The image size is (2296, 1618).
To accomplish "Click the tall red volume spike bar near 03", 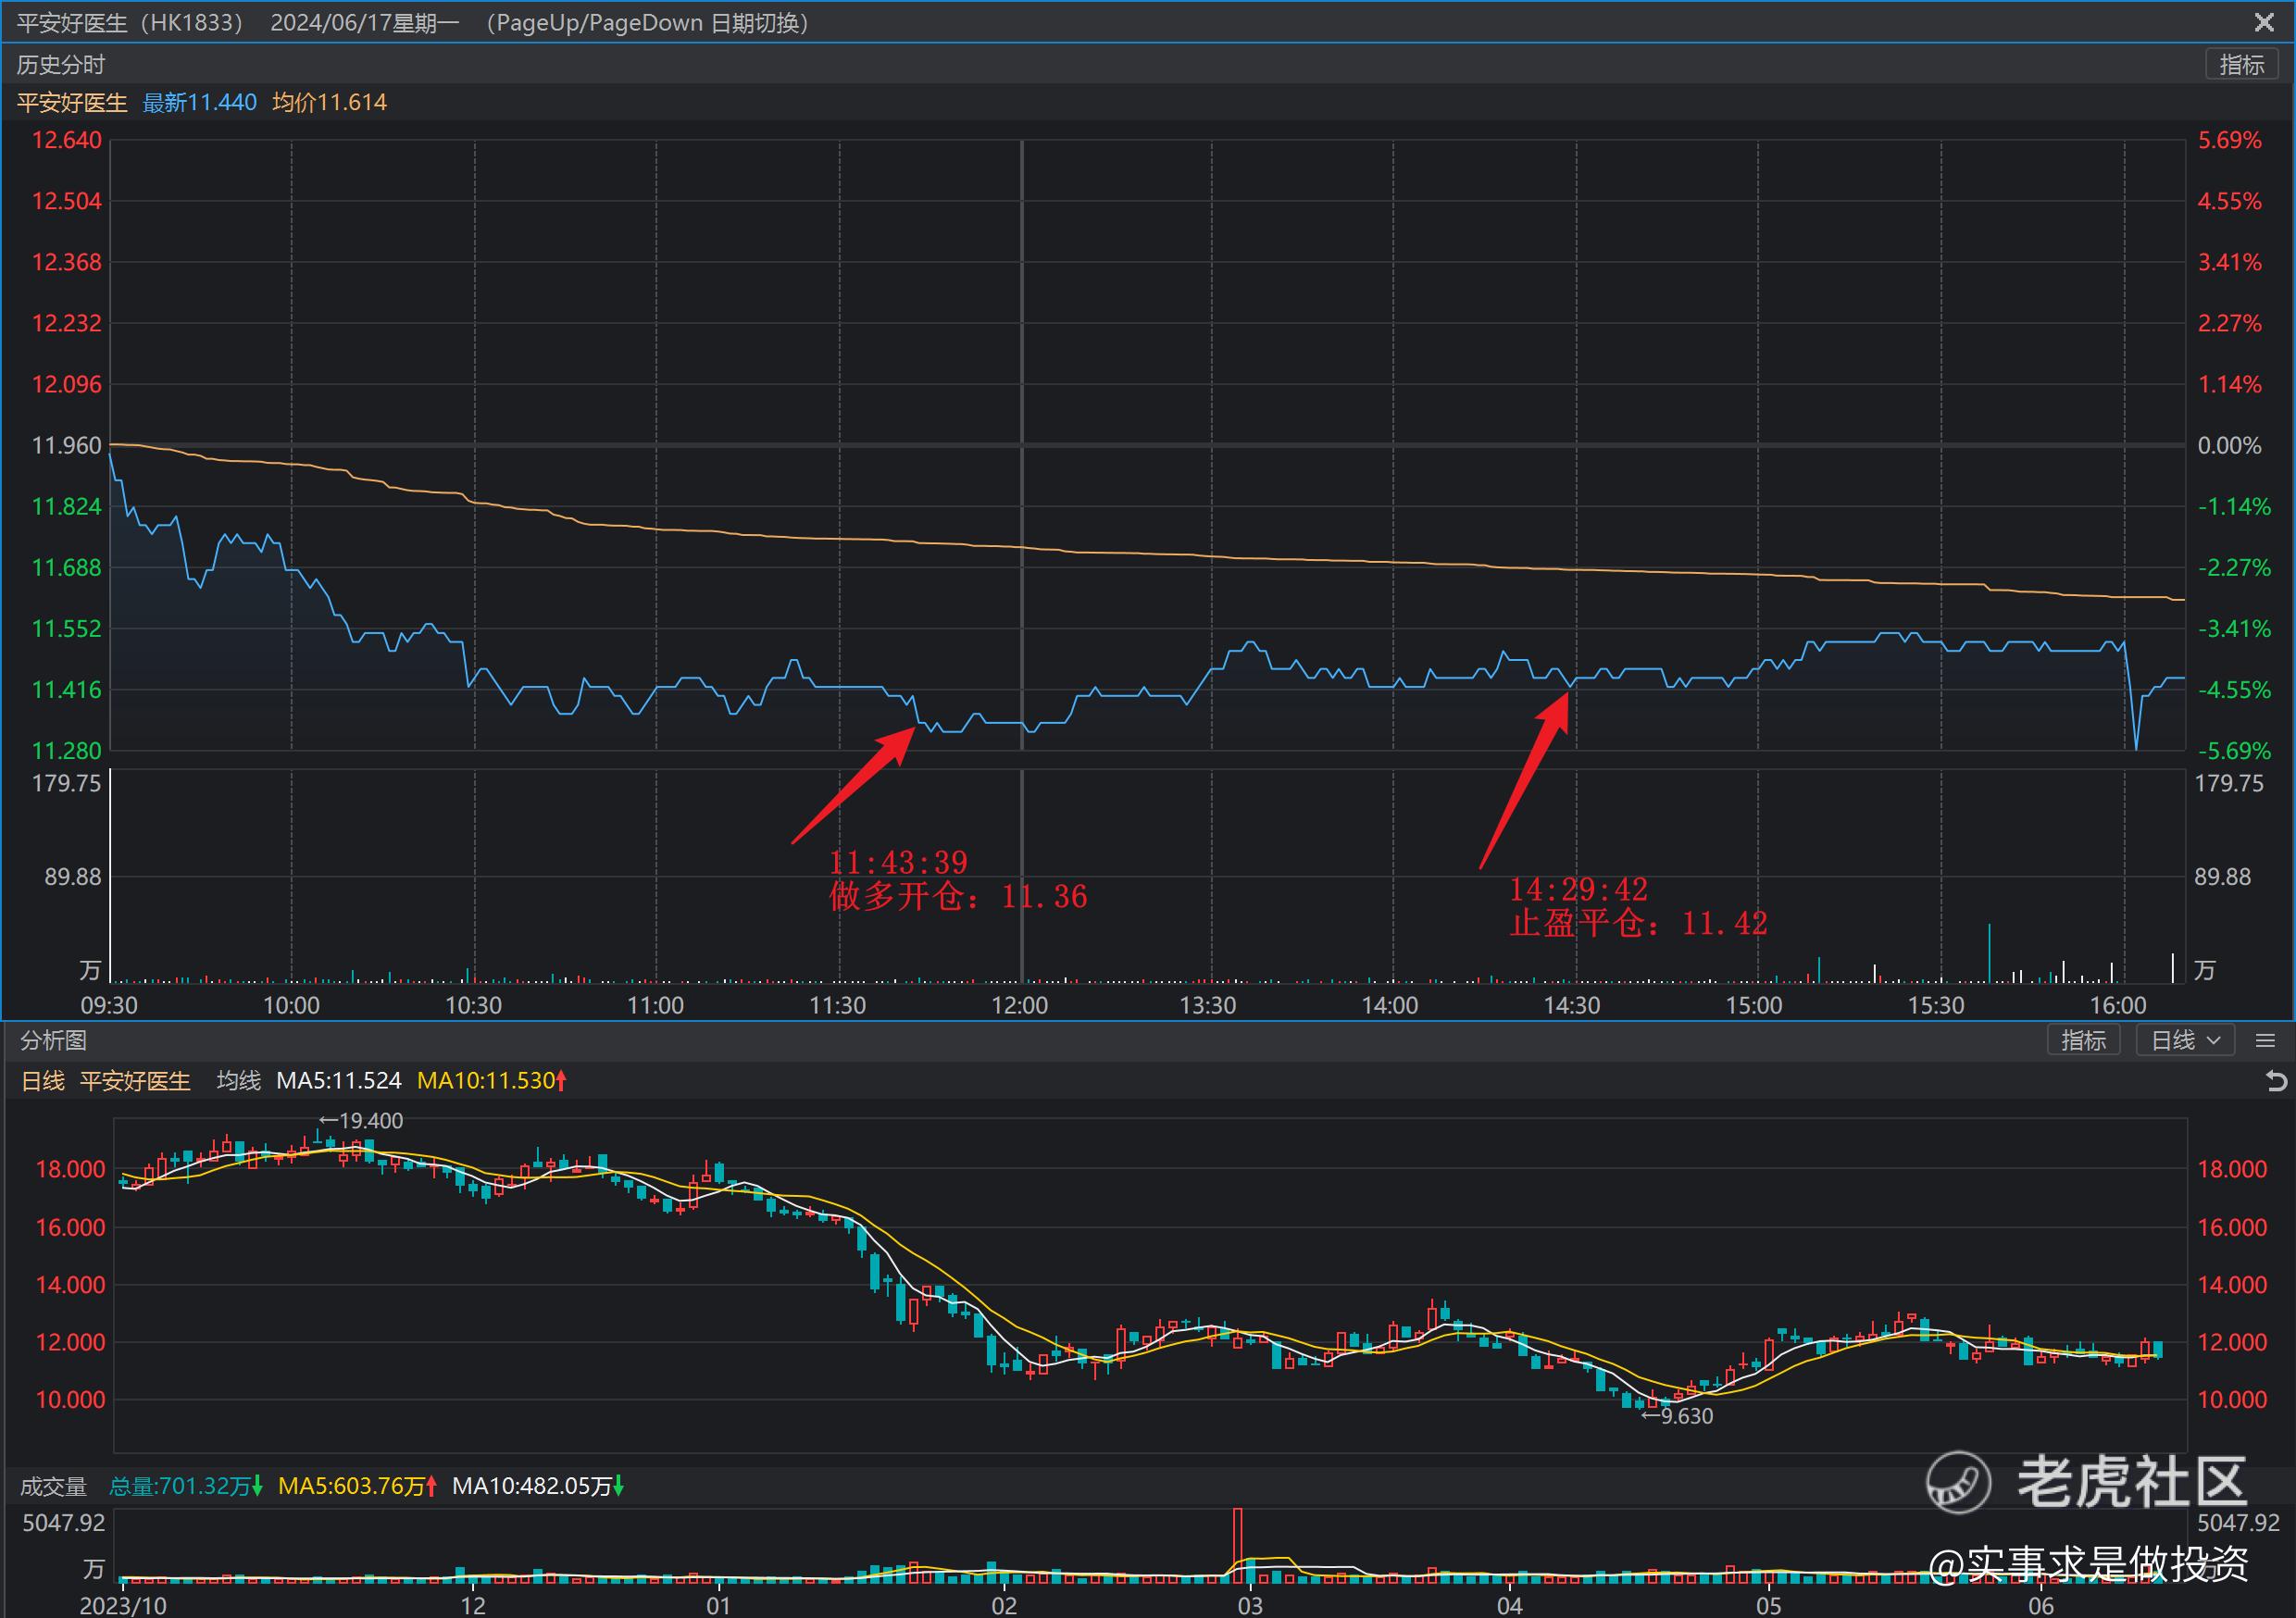I will click(1237, 1545).
